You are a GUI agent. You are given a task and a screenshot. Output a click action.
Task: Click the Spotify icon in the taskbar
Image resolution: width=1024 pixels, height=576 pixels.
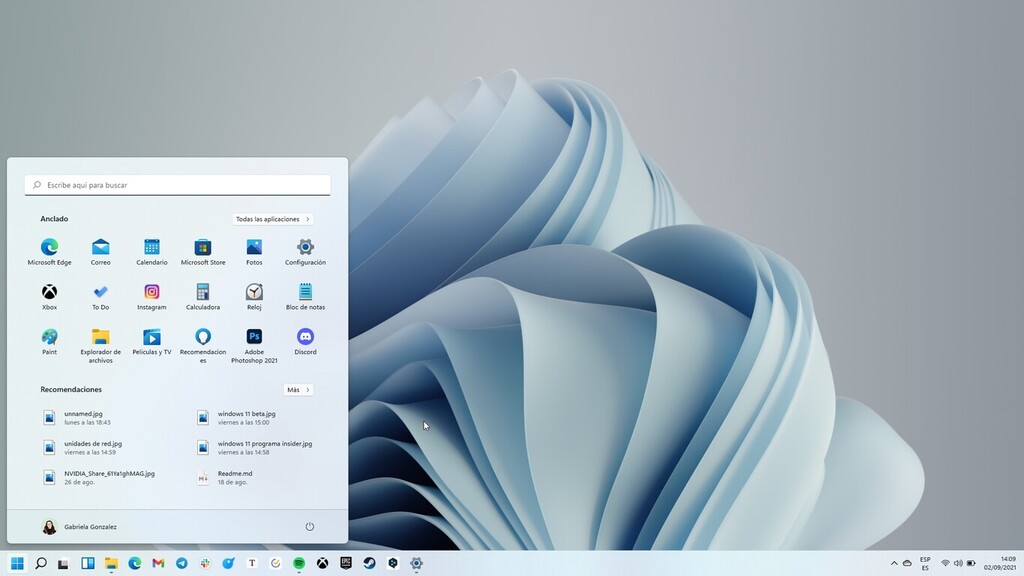pyautogui.click(x=299, y=563)
